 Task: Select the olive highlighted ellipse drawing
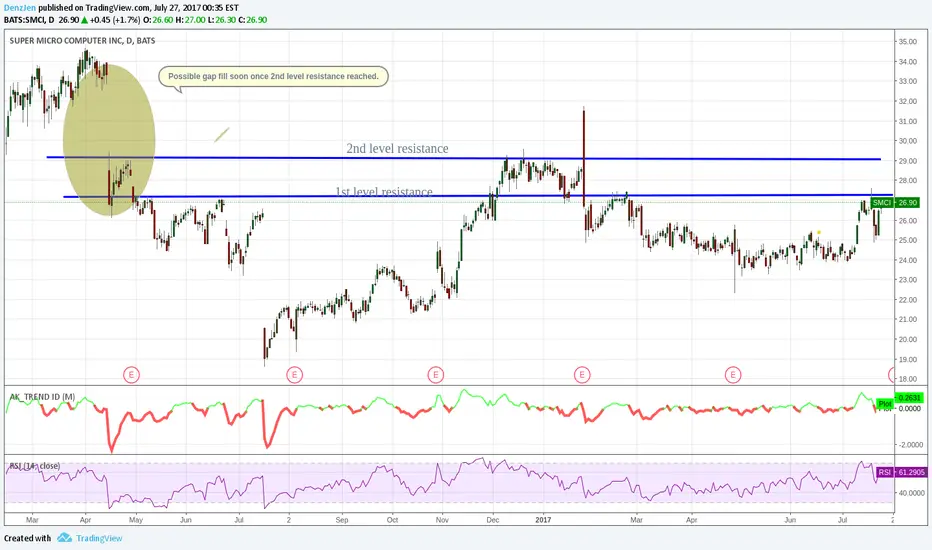coord(109,140)
